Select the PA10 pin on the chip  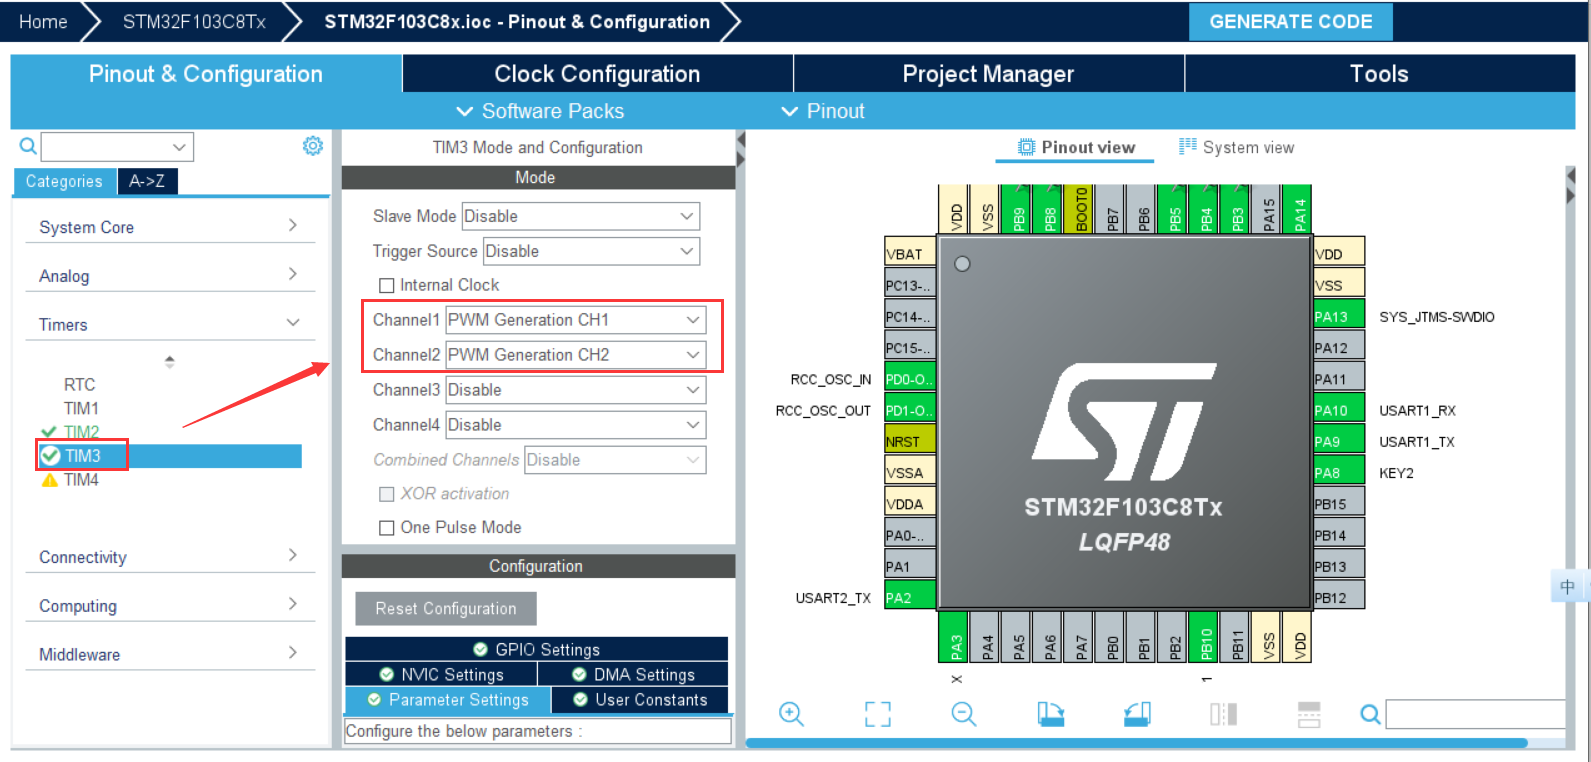pyautogui.click(x=1339, y=410)
